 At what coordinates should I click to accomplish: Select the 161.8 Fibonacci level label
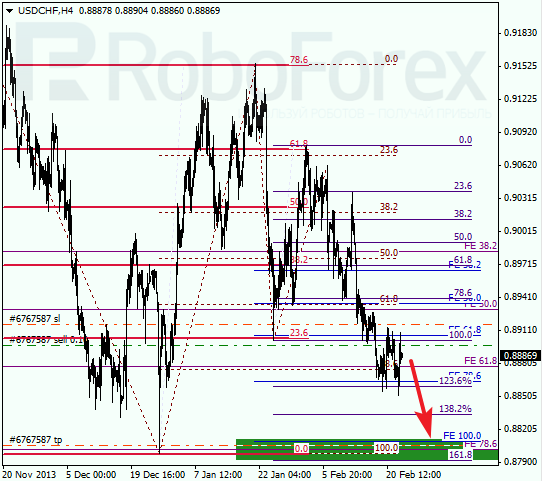[x=460, y=455]
